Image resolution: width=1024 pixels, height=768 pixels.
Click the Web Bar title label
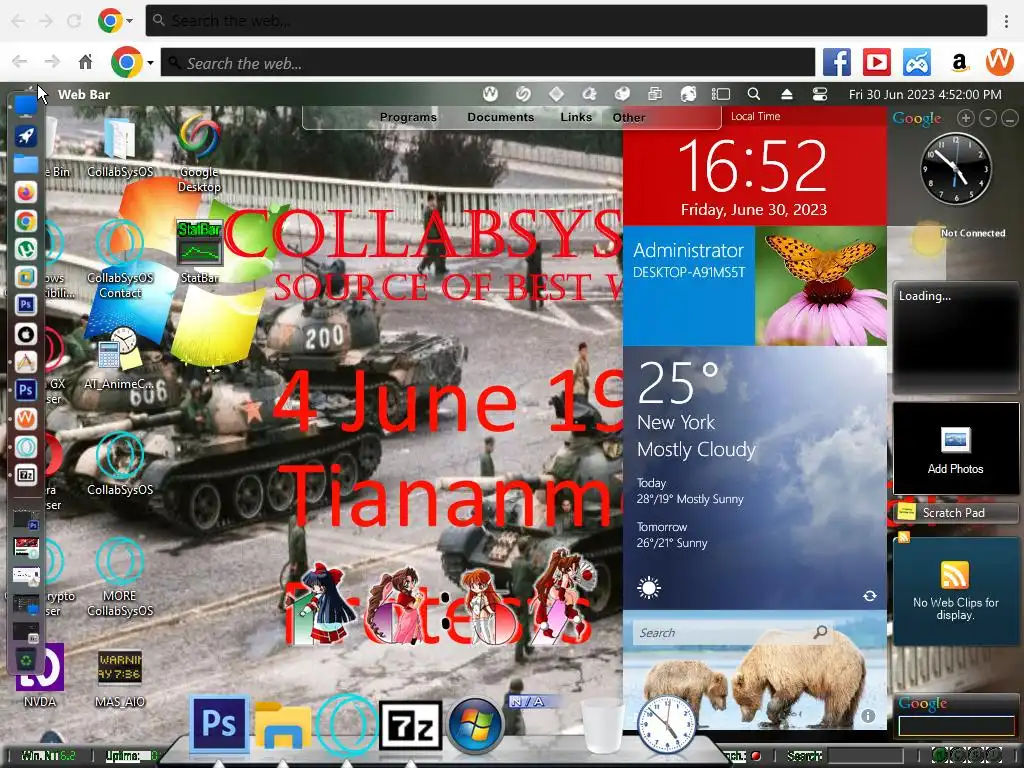point(84,95)
